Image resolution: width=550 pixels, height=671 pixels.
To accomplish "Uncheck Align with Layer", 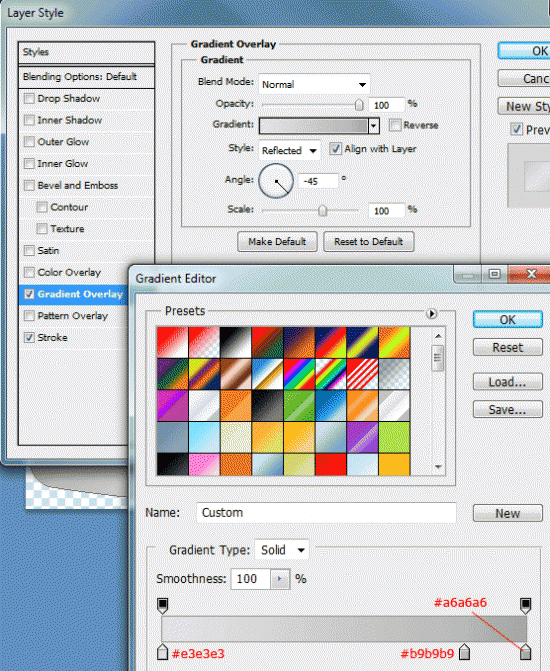I will coord(336,149).
